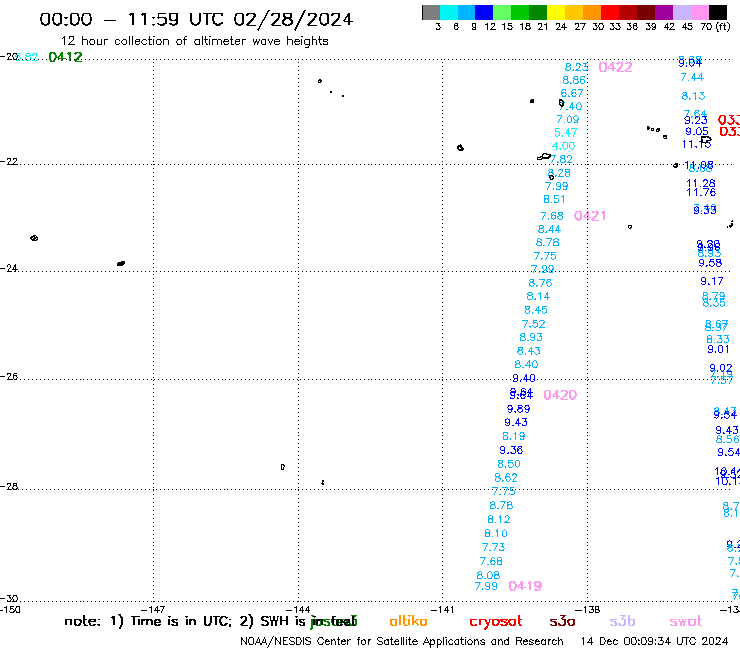
Task: Click the wave height value 8.44
Action: [x=549, y=229]
